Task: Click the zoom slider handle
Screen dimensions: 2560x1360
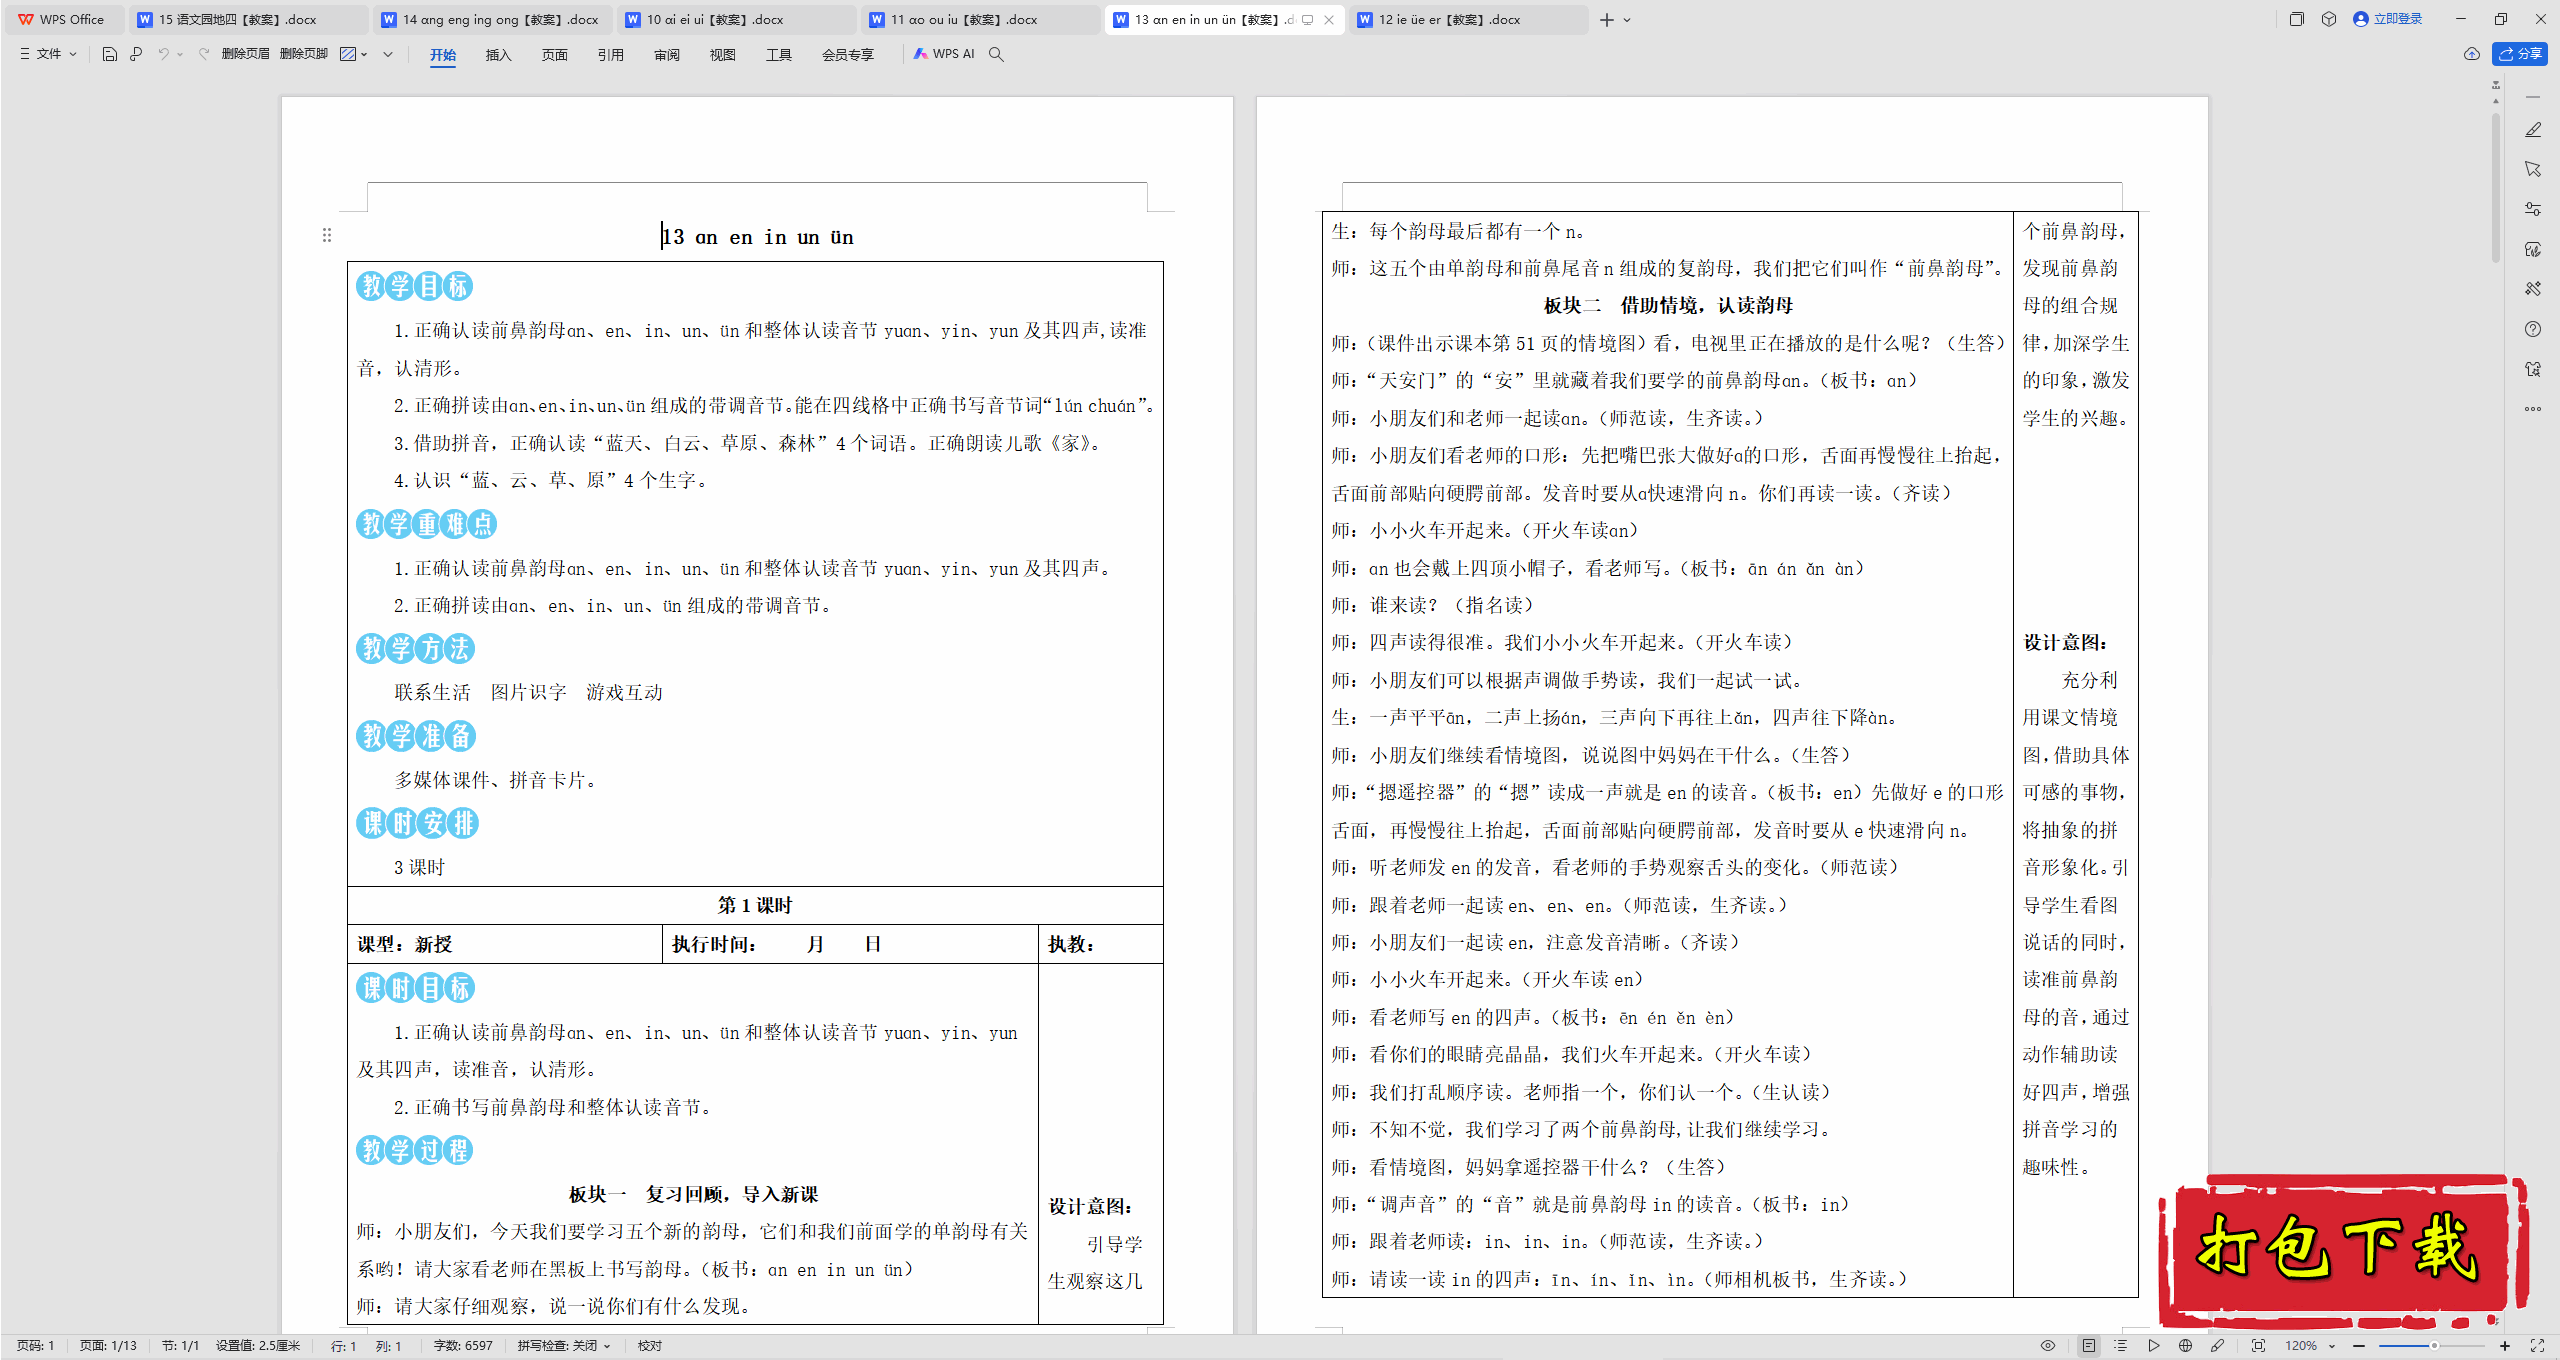Action: click(x=2434, y=1346)
